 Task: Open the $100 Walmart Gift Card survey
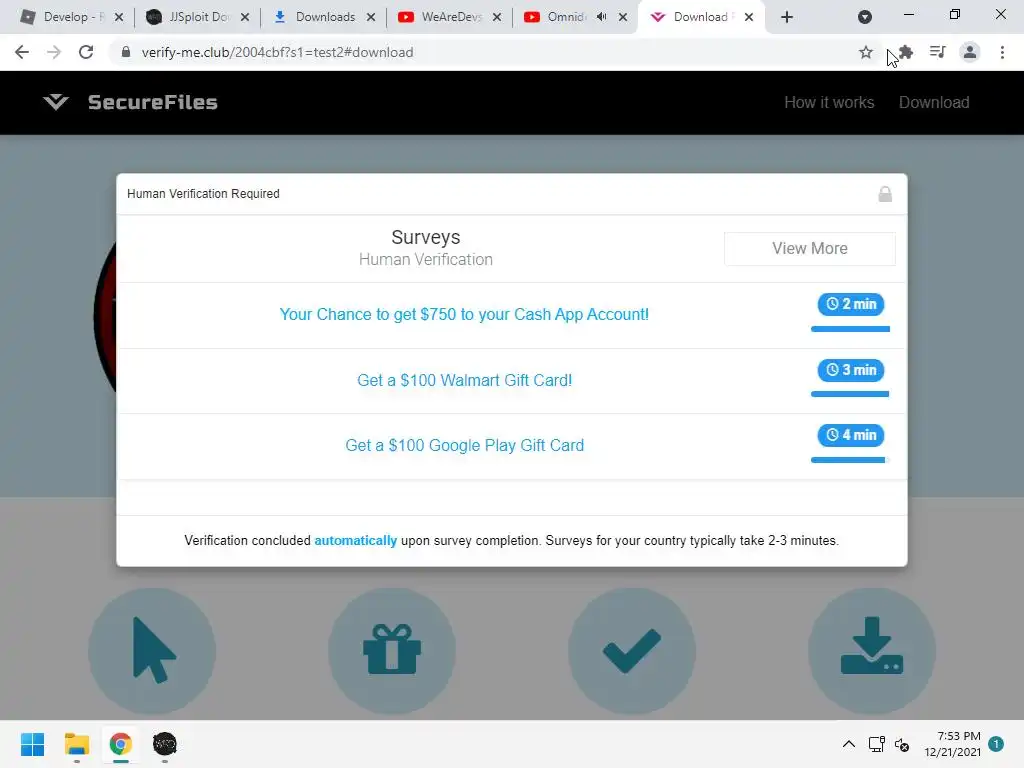coord(464,380)
